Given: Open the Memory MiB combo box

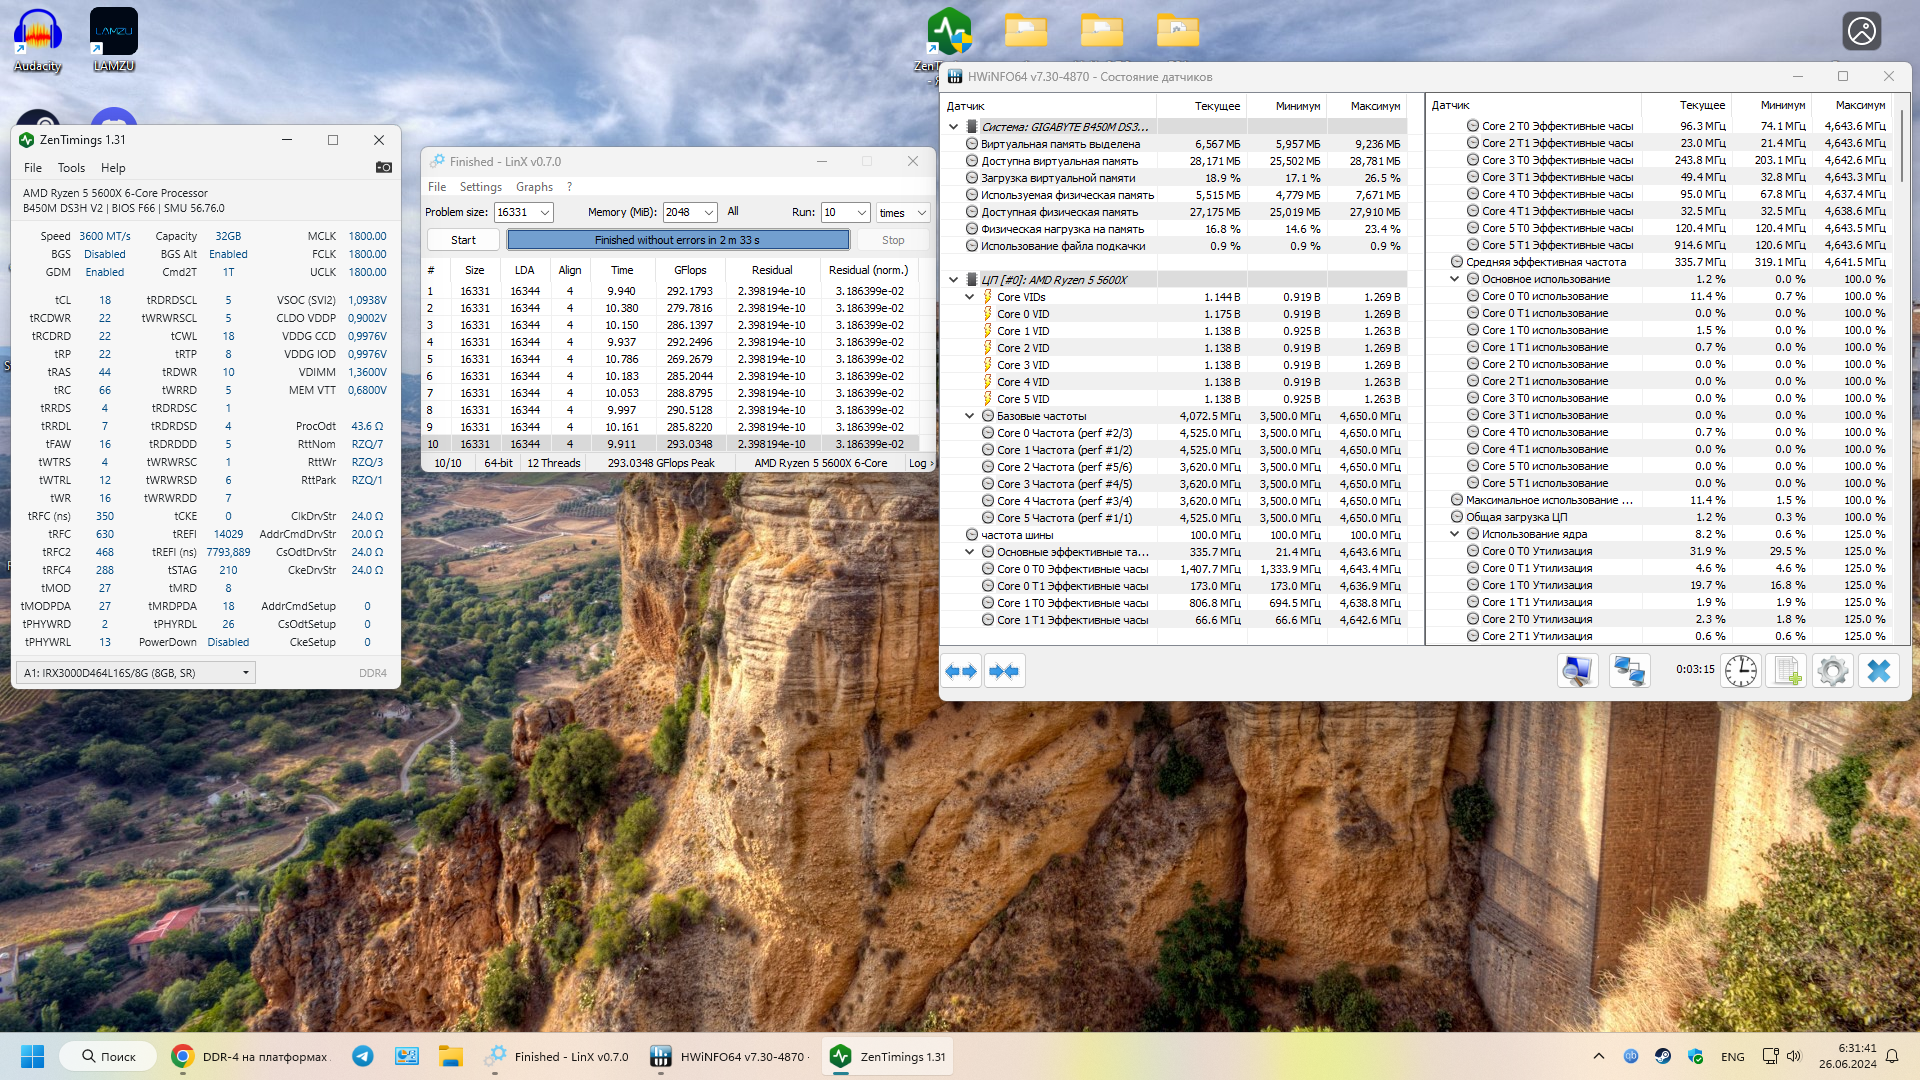Looking at the screenshot, I should [x=709, y=213].
